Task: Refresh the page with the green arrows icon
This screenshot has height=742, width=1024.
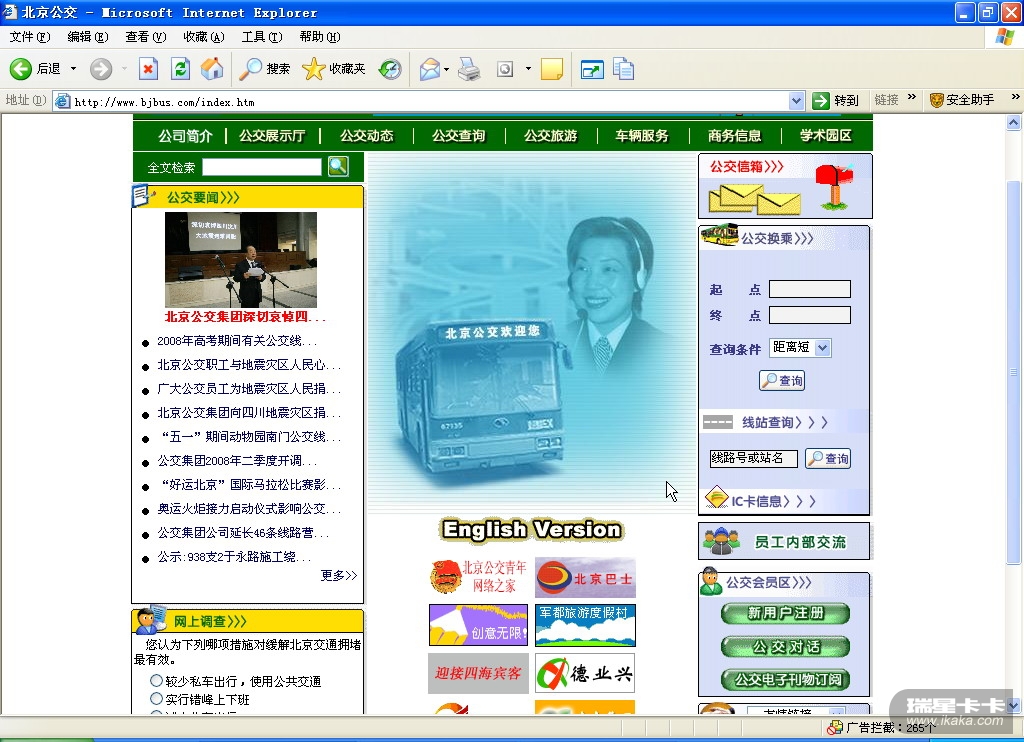Action: click(180, 69)
